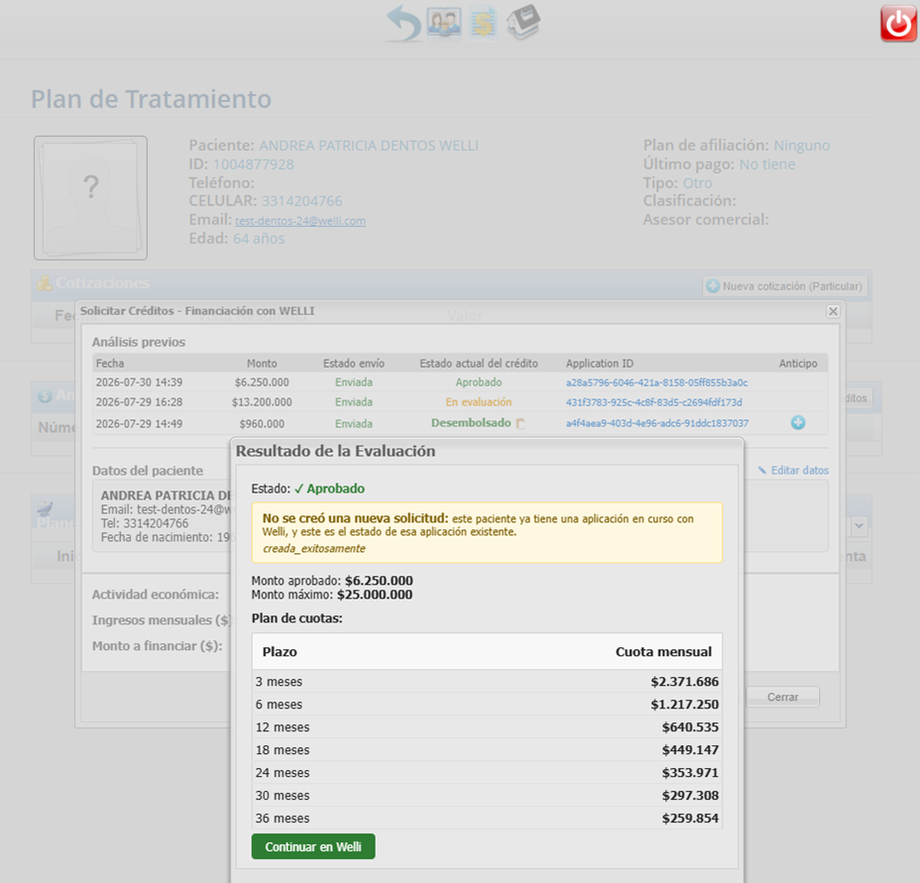Click copy icon next to Desembolsado
920x883 pixels.
click(520, 424)
